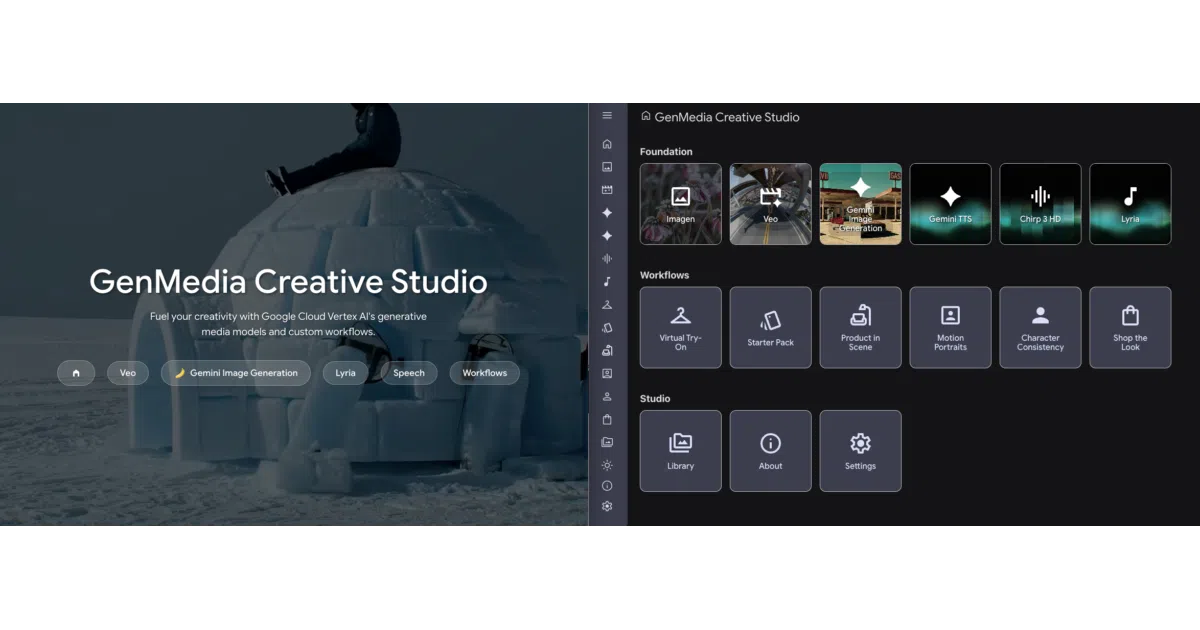Select the Character Consistency workflow tile
The height and width of the screenshot is (630, 1200).
(x=1041, y=328)
